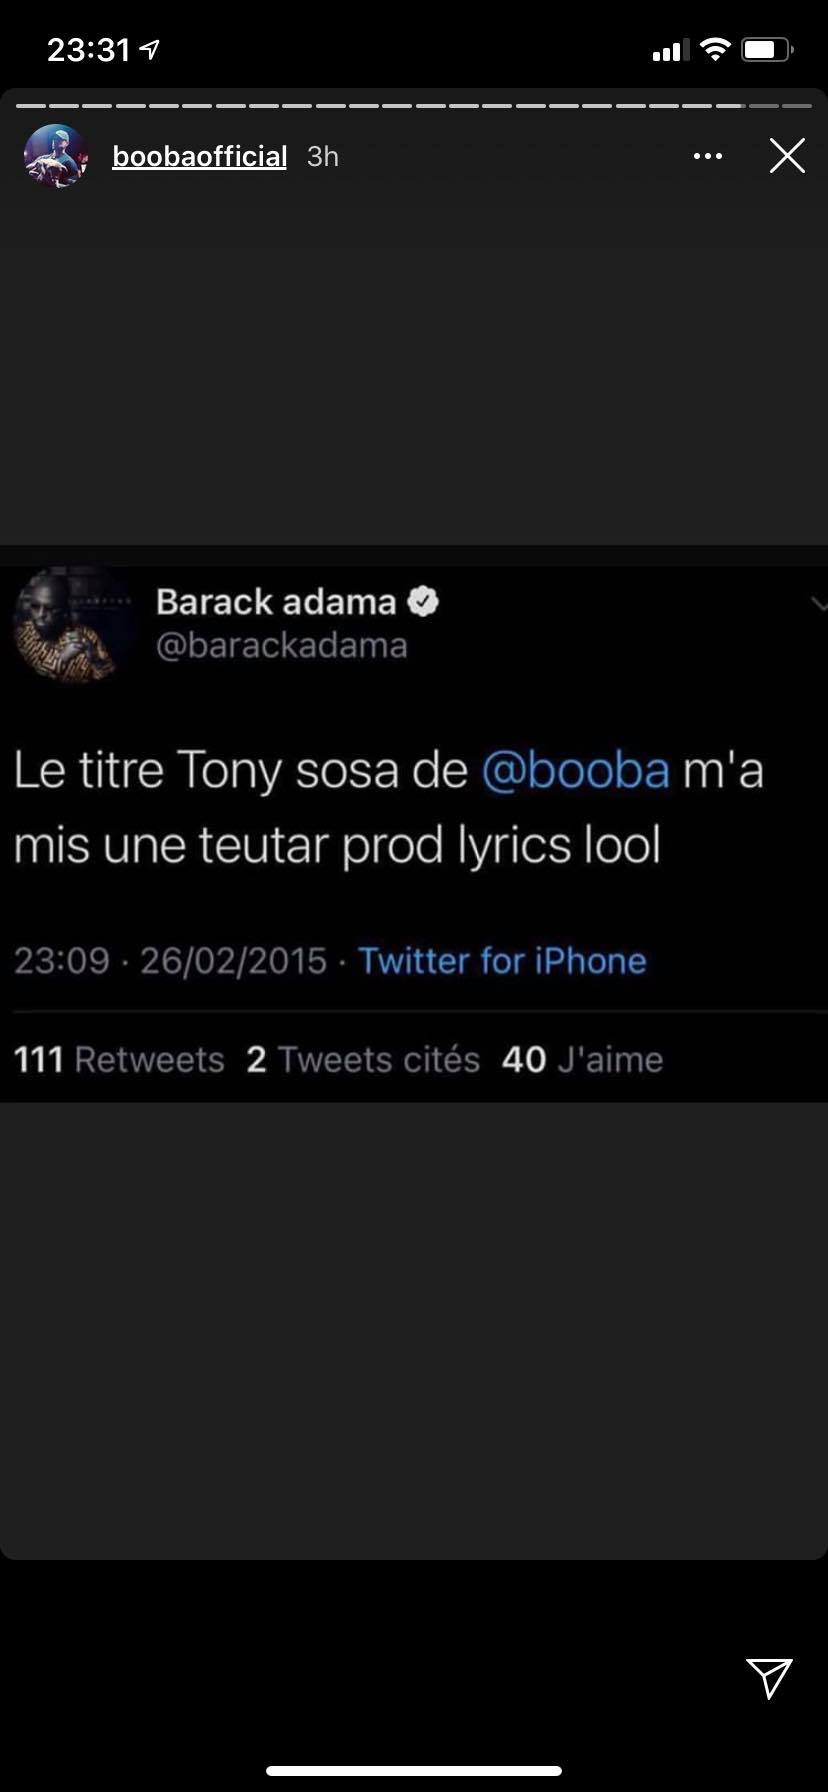Close the story with the X icon
This screenshot has width=828, height=1792.
coord(787,156)
